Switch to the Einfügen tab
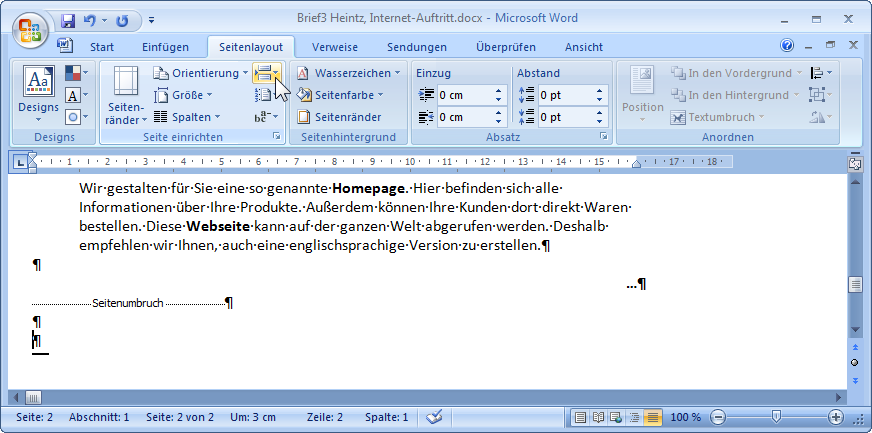Image resolution: width=872 pixels, height=433 pixels. click(x=165, y=47)
